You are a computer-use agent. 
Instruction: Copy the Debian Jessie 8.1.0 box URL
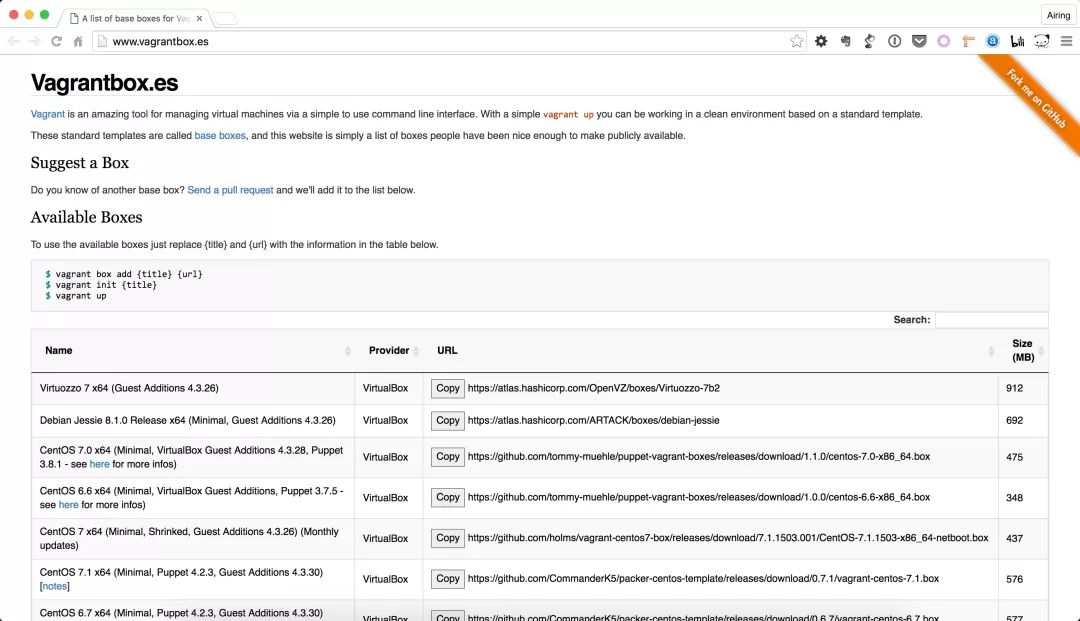[448, 421]
